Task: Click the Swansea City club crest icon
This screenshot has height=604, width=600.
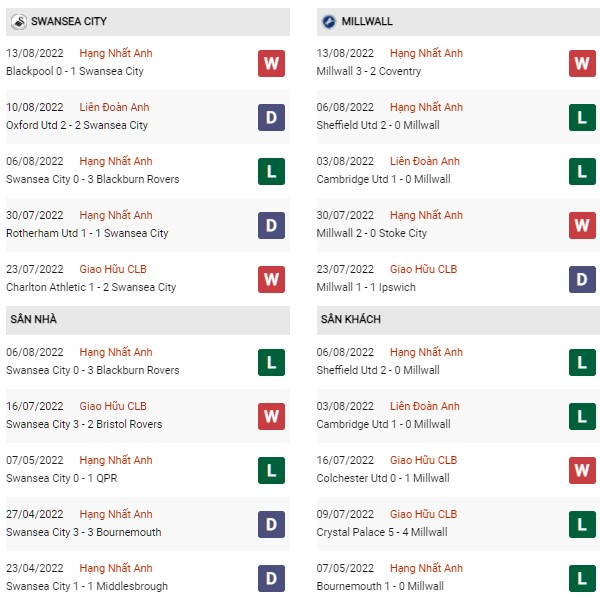Action: (x=18, y=22)
